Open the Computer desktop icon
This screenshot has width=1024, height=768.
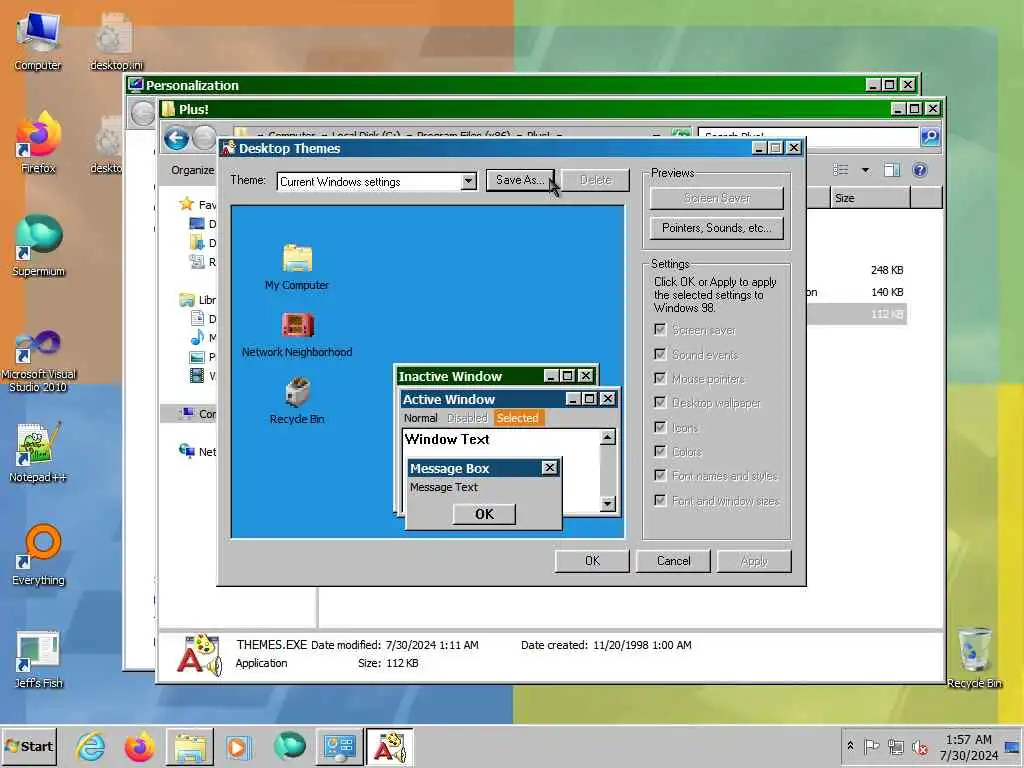coord(38,40)
